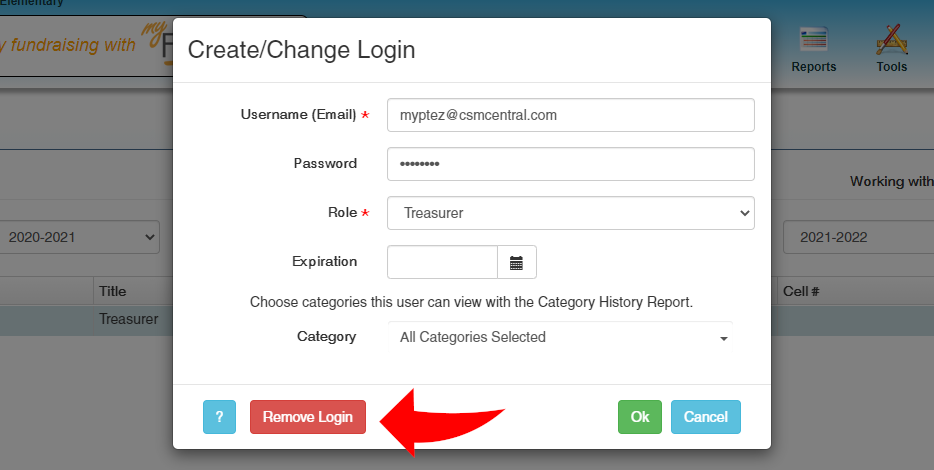Click the Create/Change Login dialog title

[x=302, y=49]
